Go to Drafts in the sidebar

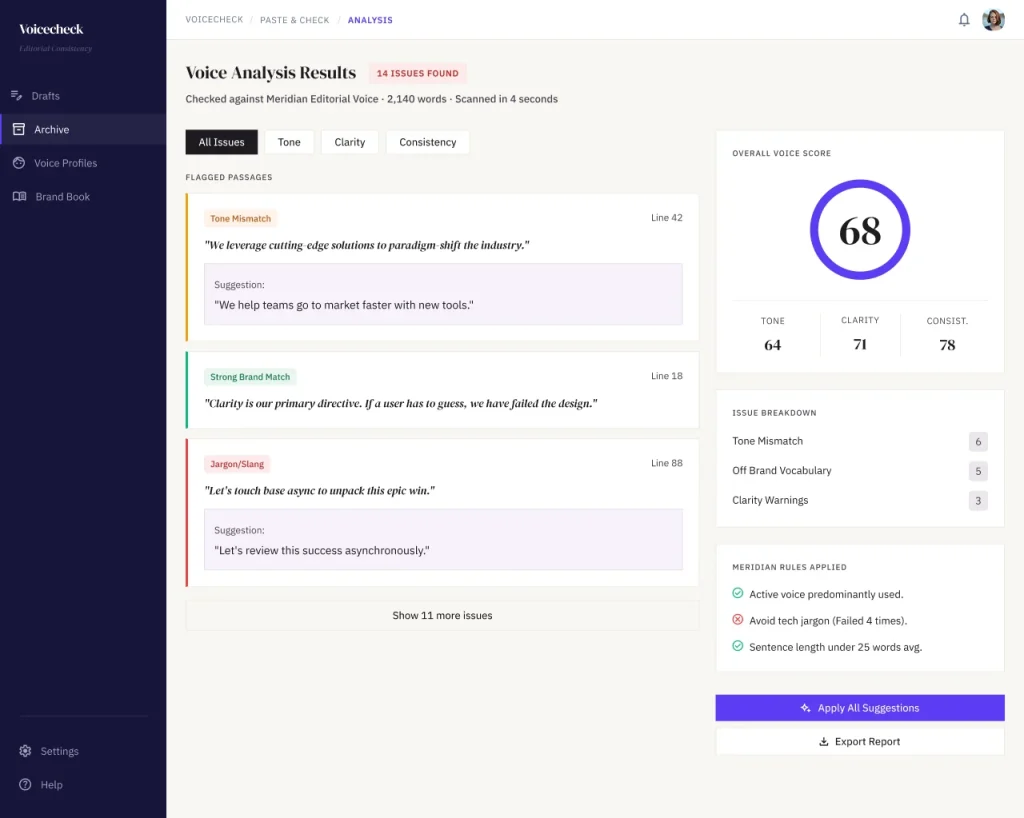coord(83,96)
